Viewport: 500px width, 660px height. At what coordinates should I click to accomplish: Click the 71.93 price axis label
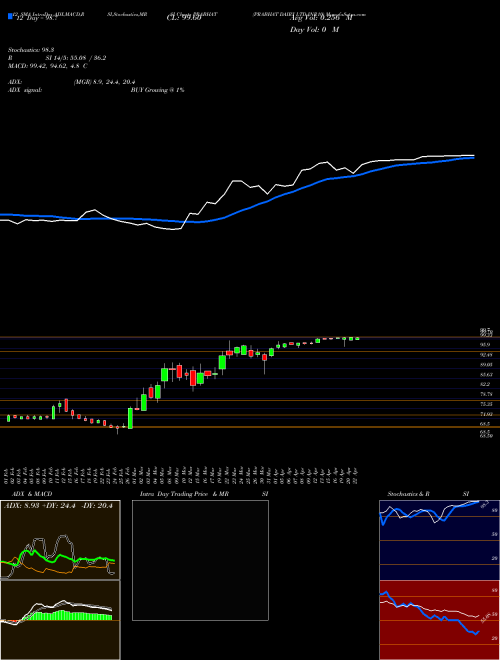pos(486,414)
